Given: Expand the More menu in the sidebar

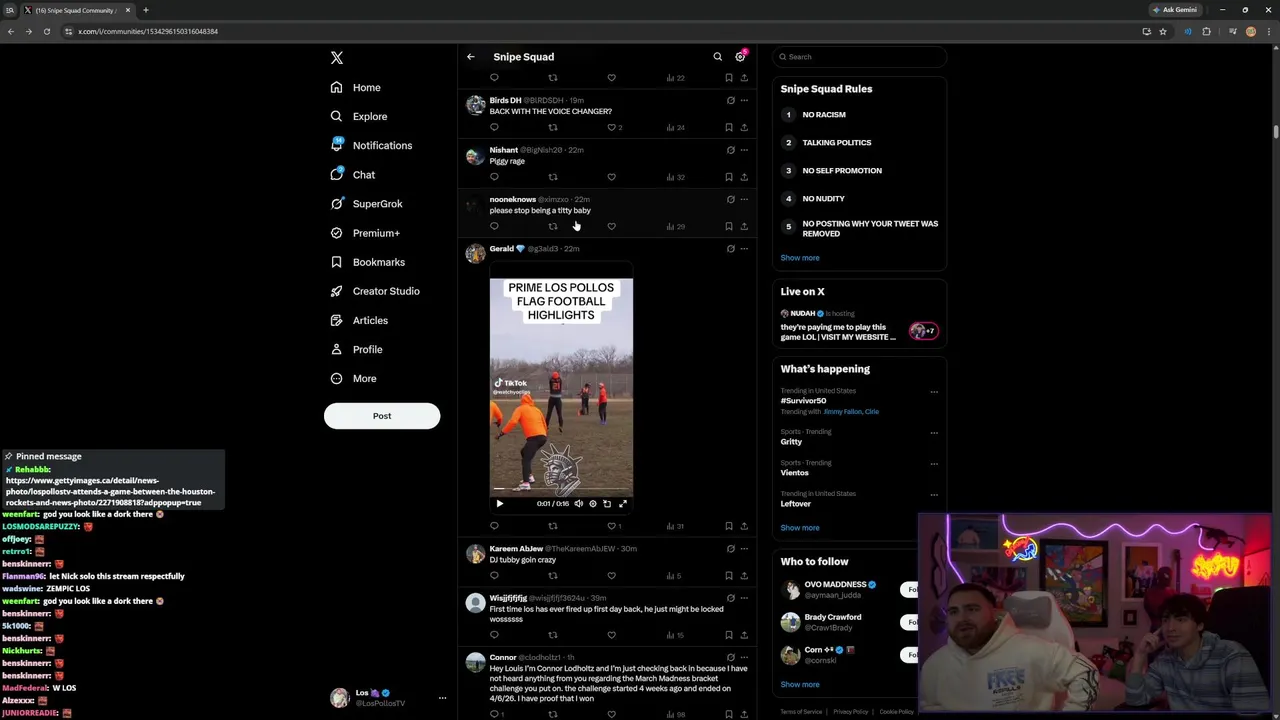Looking at the screenshot, I should click(x=354, y=378).
